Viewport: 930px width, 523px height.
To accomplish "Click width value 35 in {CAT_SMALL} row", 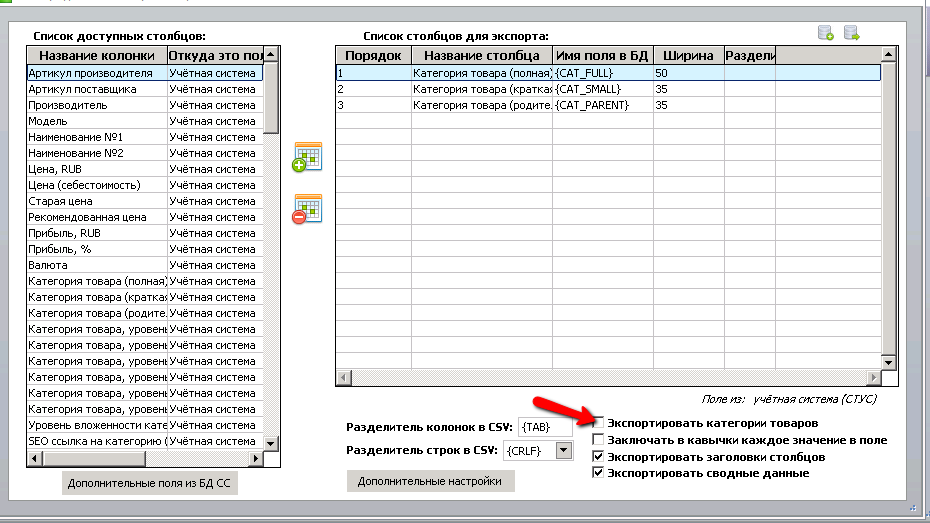I will click(x=688, y=89).
